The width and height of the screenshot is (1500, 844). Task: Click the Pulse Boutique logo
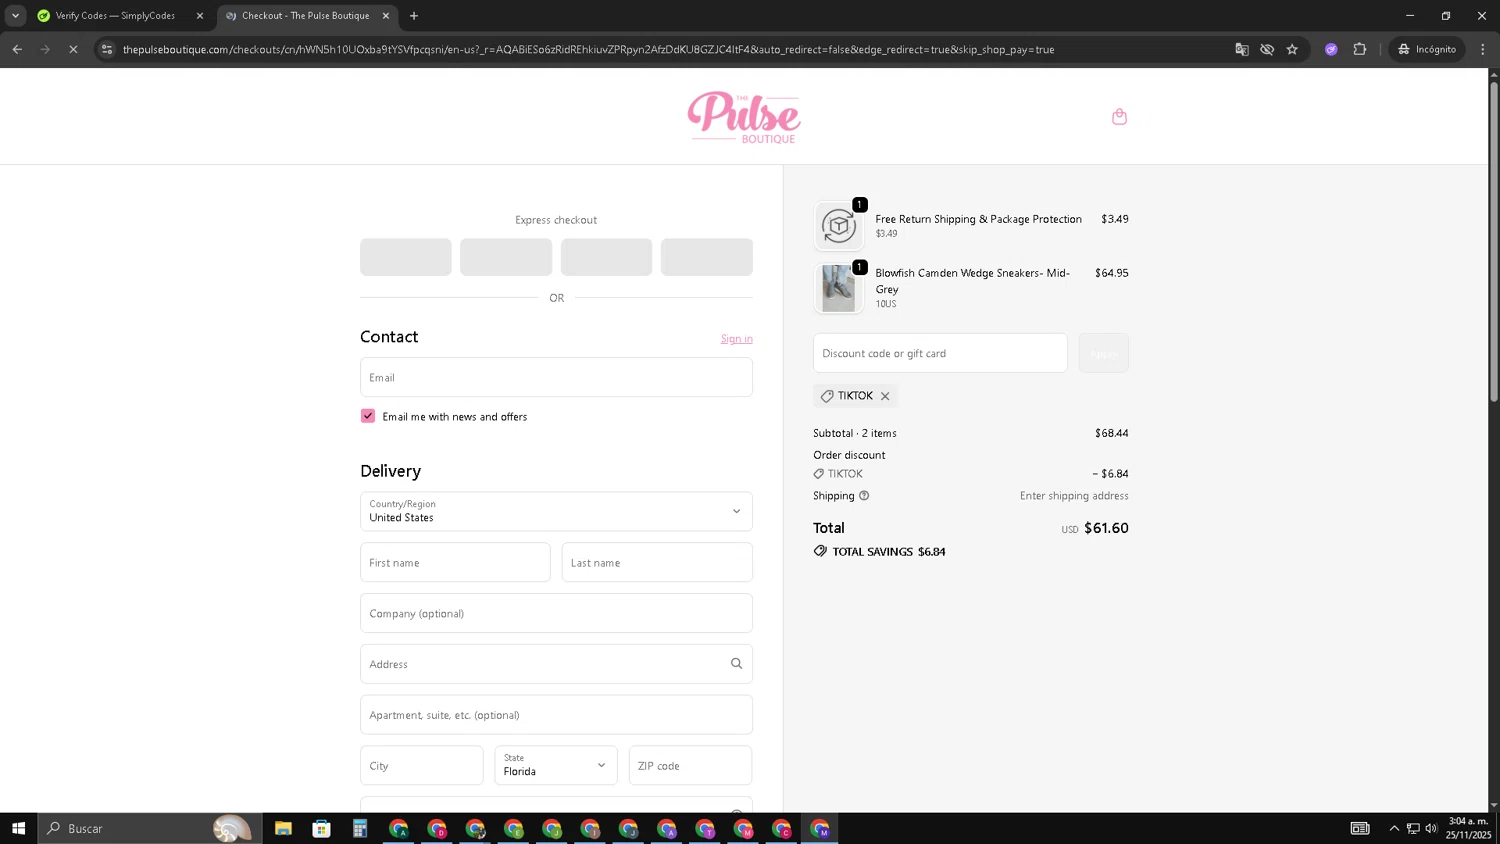744,117
